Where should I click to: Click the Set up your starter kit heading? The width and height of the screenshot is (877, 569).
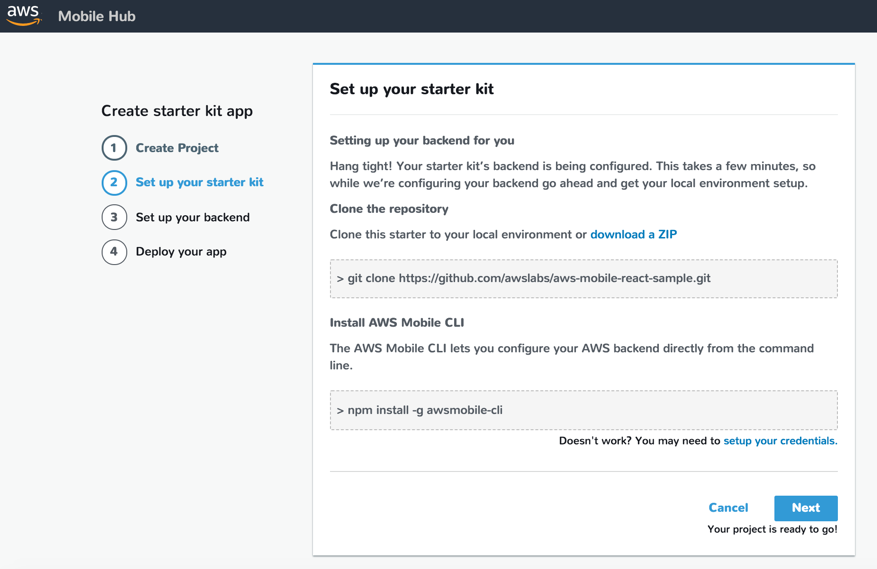pos(411,89)
